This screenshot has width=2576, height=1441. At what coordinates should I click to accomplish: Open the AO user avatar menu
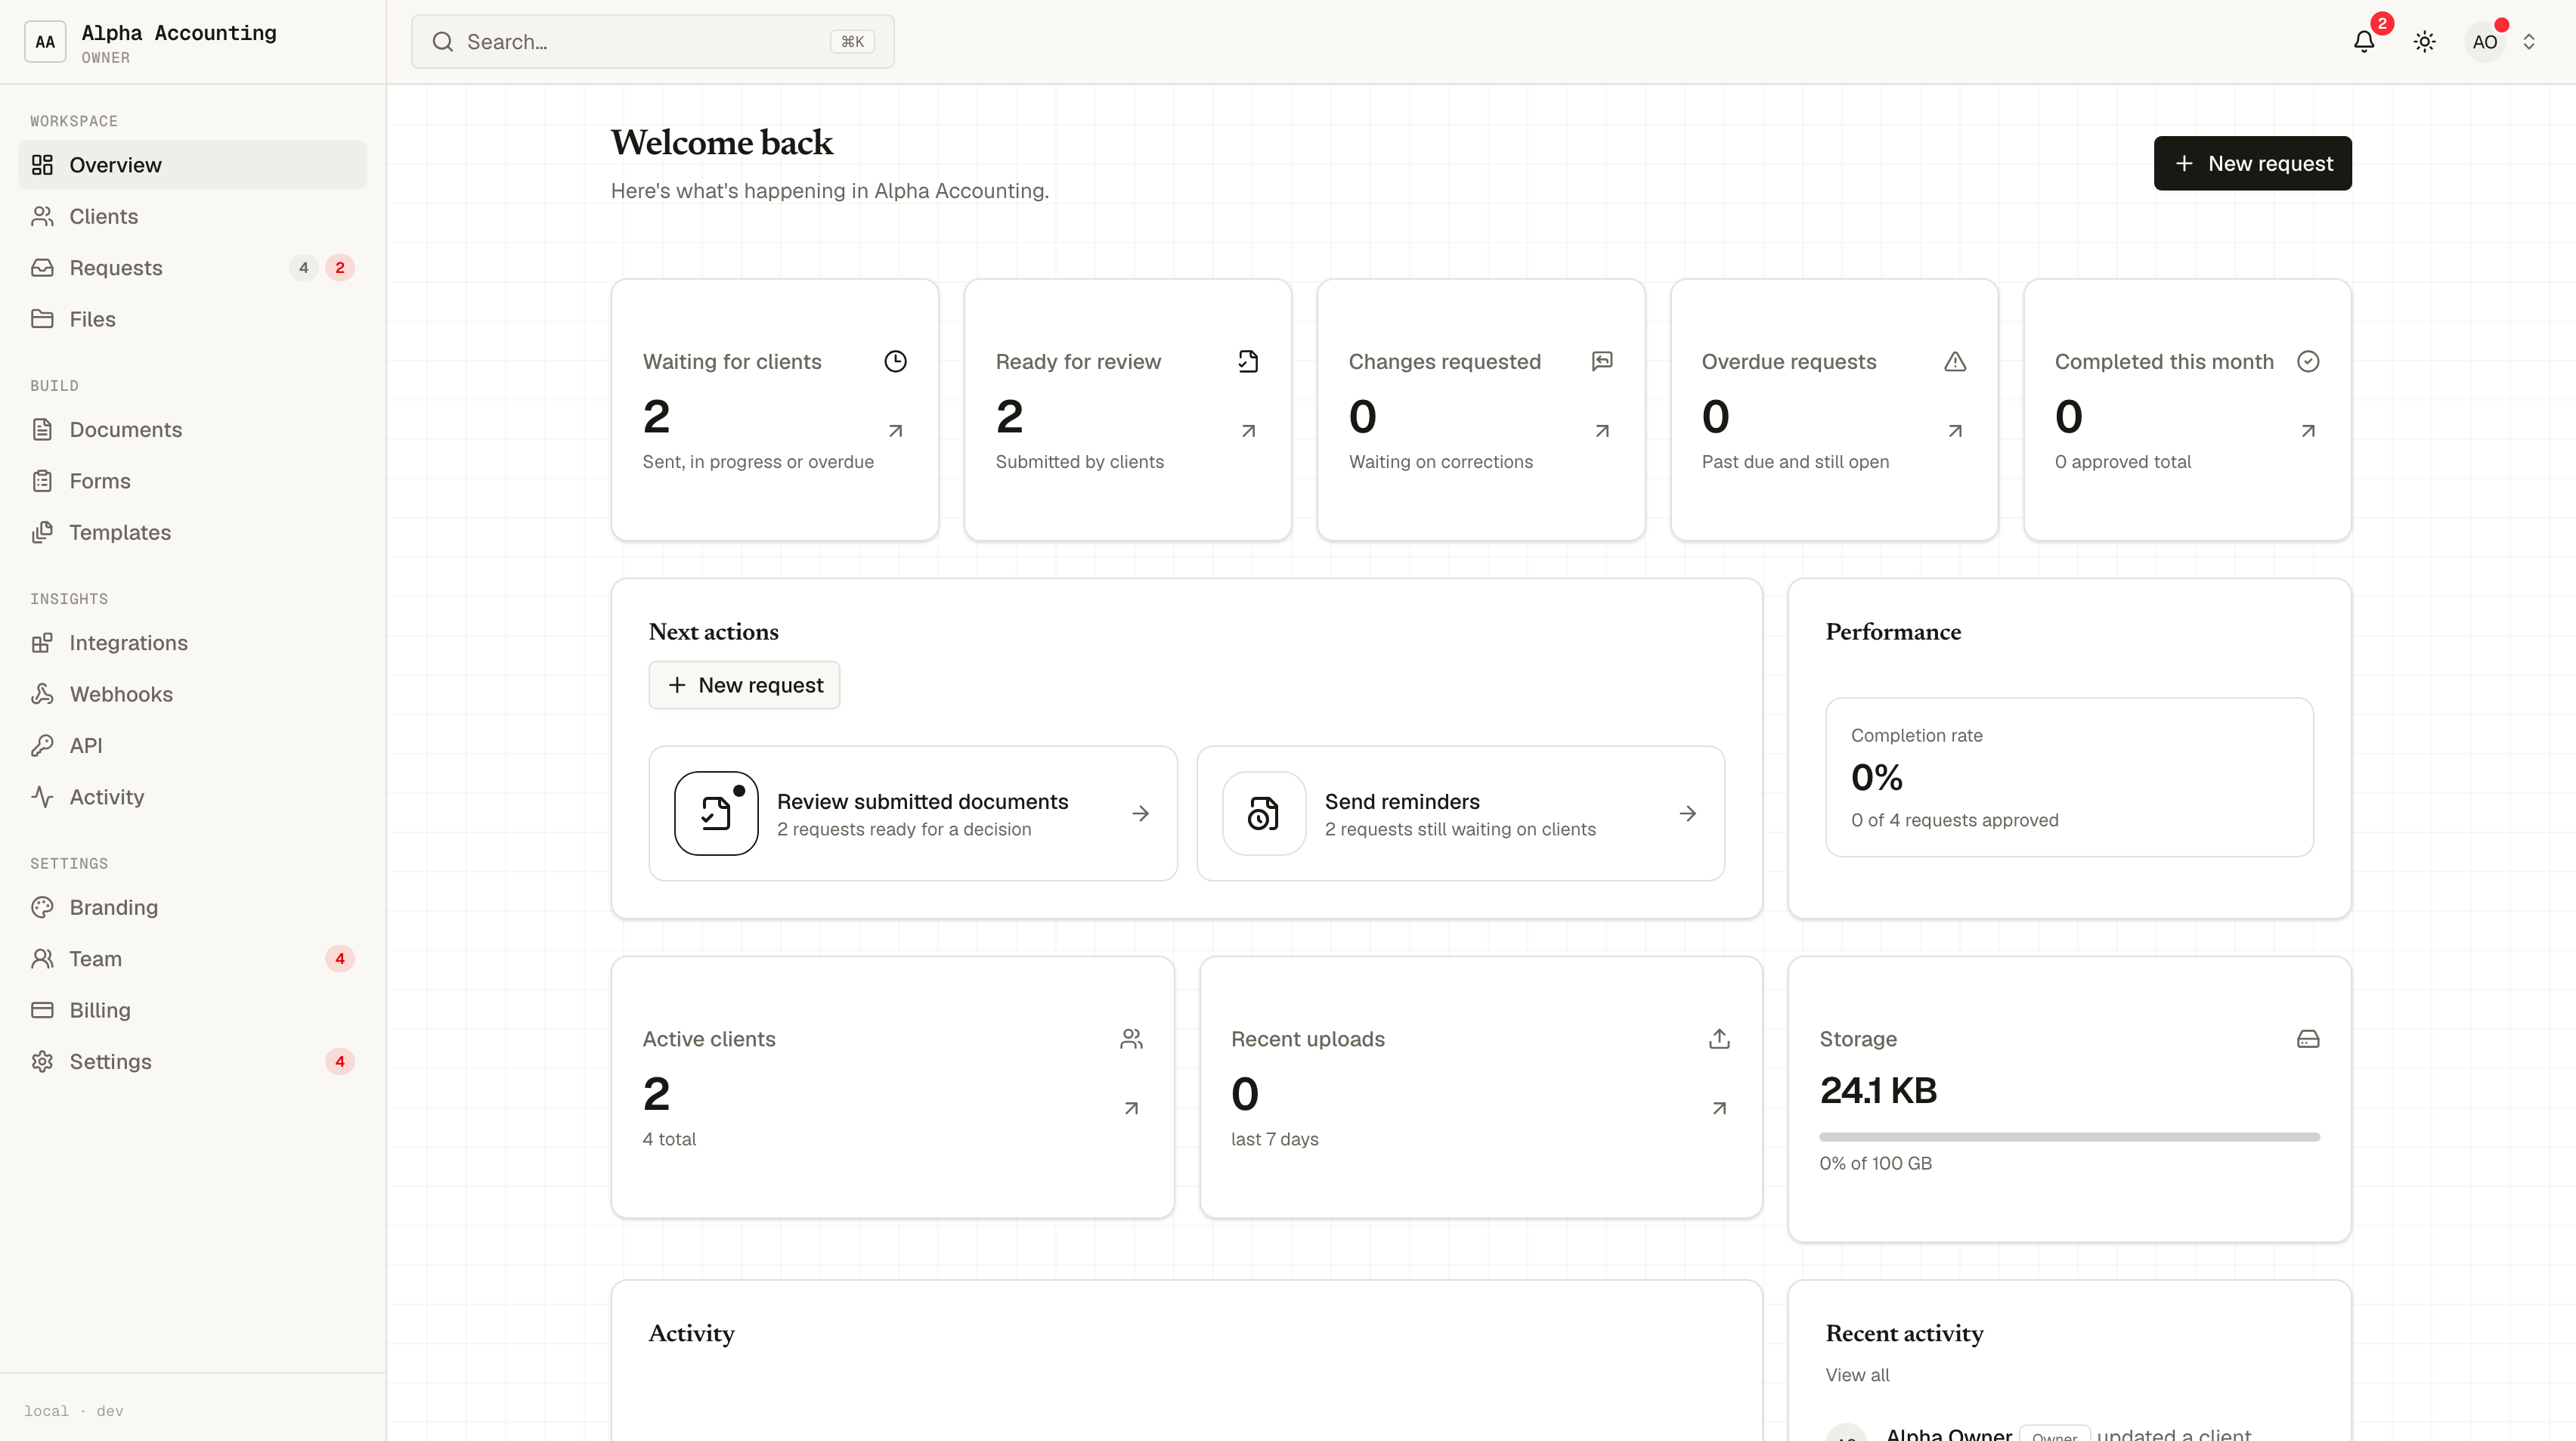(2484, 42)
